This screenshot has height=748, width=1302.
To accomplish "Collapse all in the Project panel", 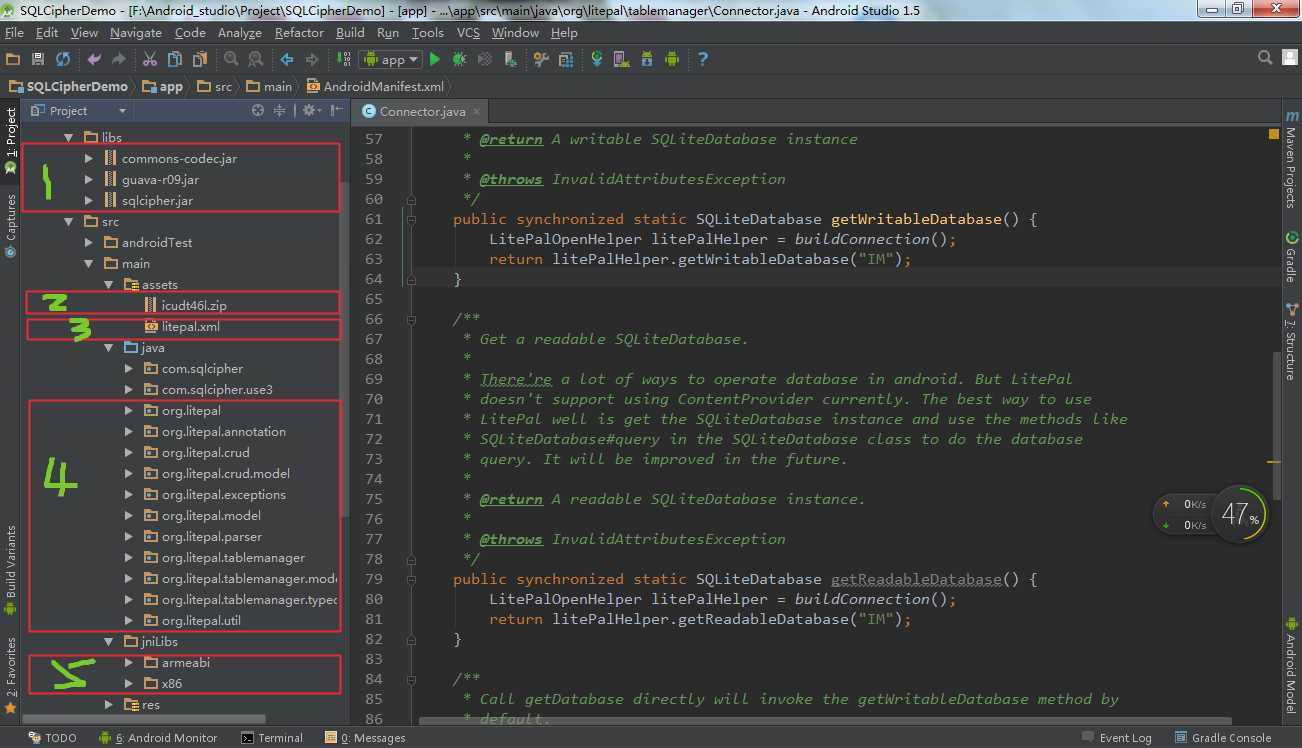I will [281, 111].
